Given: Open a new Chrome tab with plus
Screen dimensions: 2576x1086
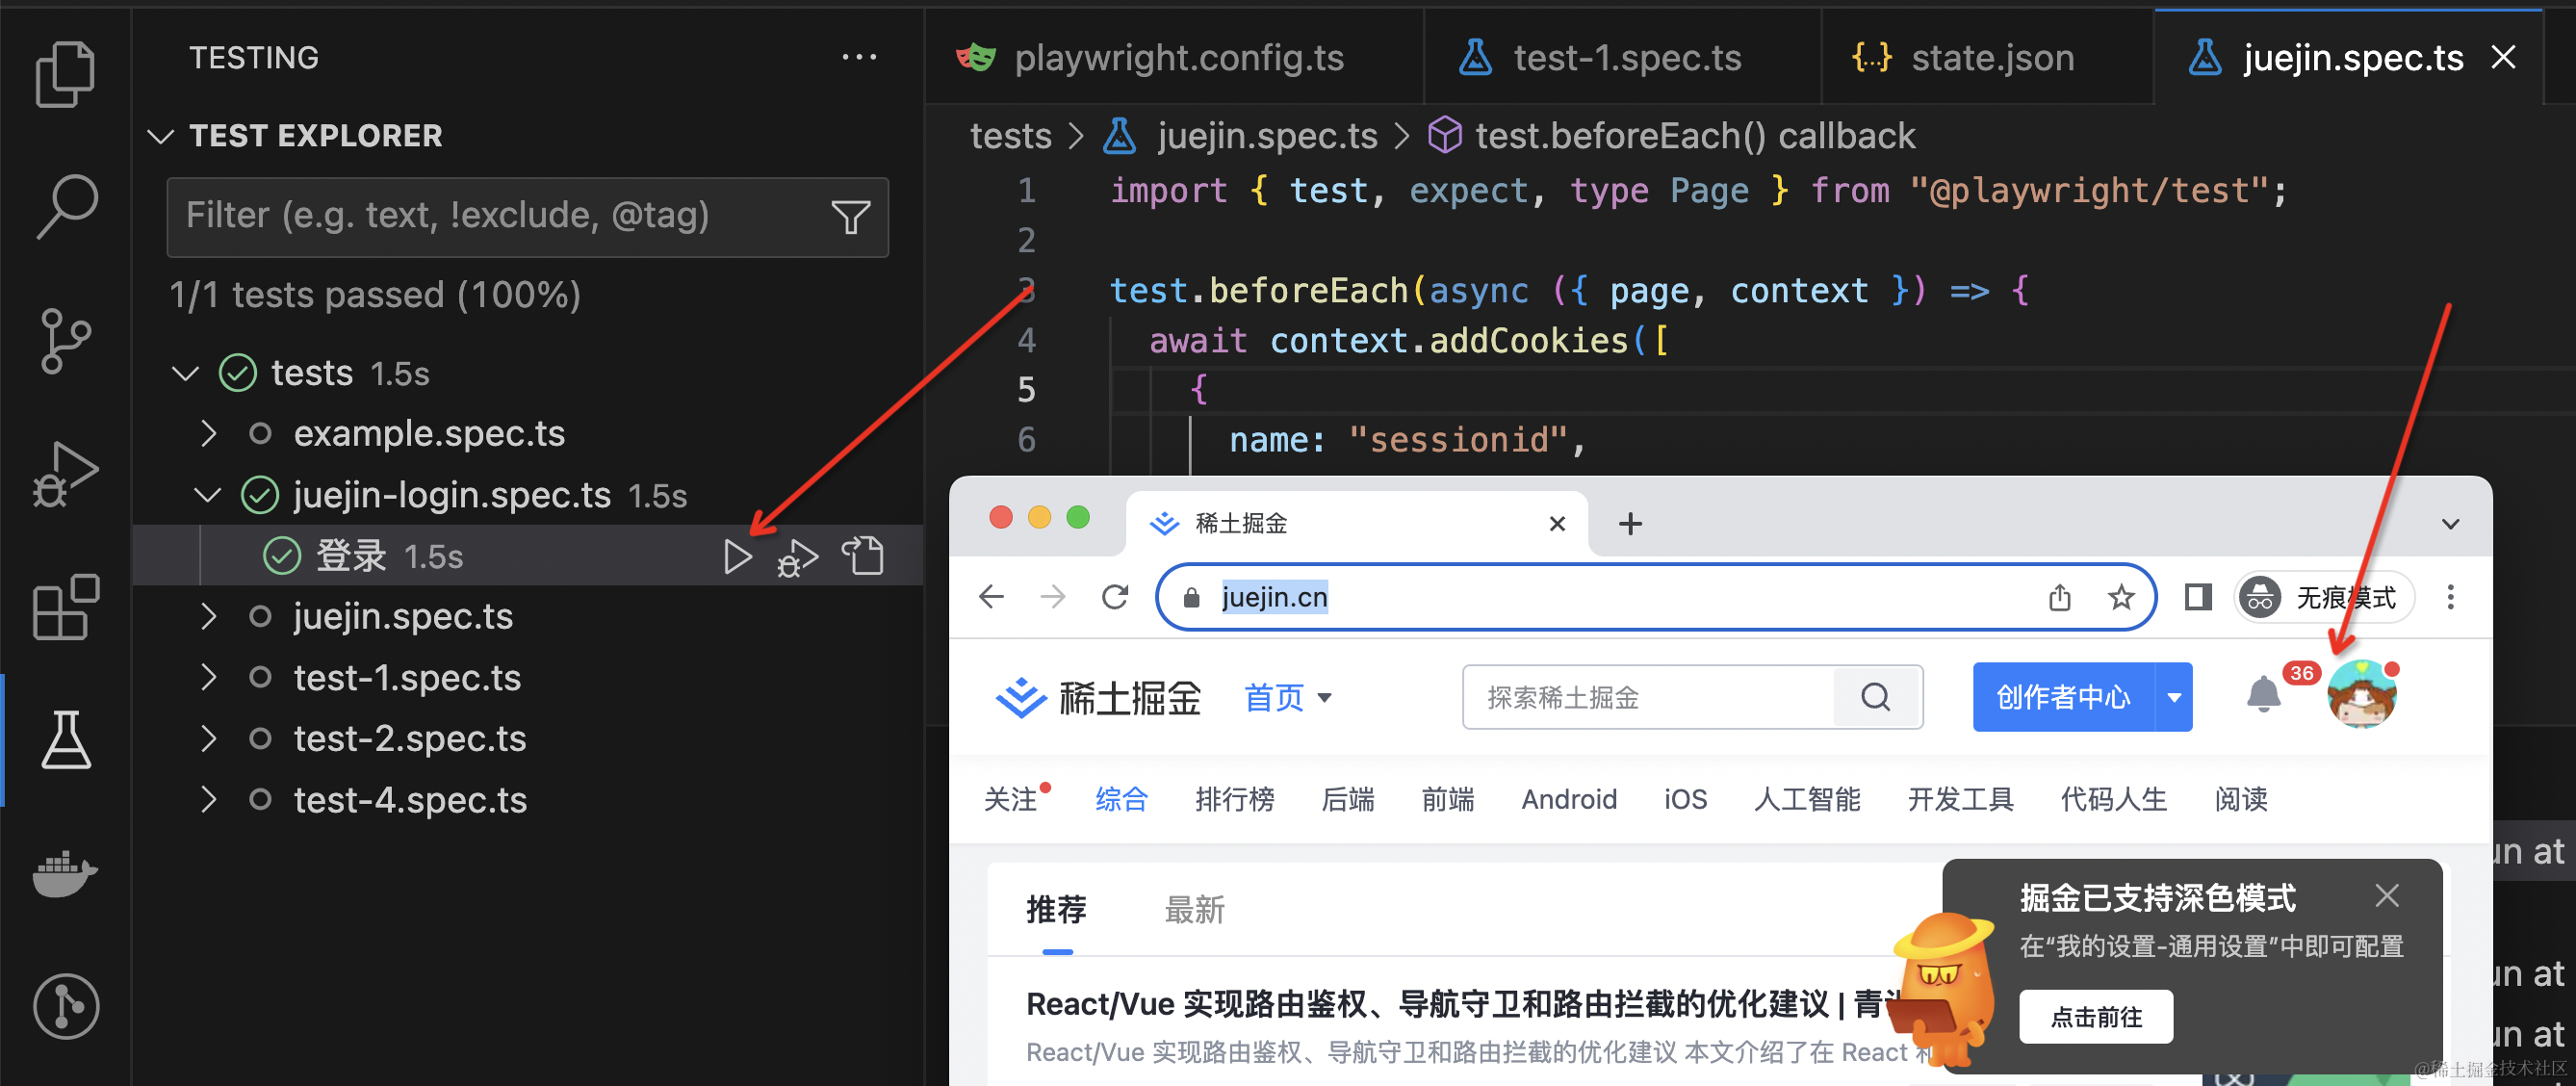Looking at the screenshot, I should [1630, 523].
